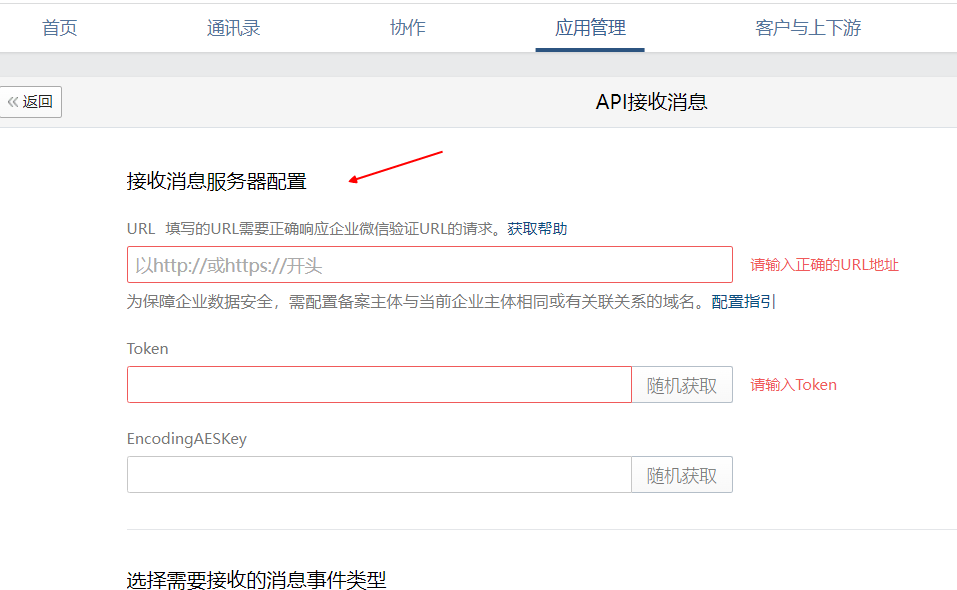The height and width of the screenshot is (590, 957).
Task: Click the 接收消息服务器配置 heading
Action: pos(217,181)
